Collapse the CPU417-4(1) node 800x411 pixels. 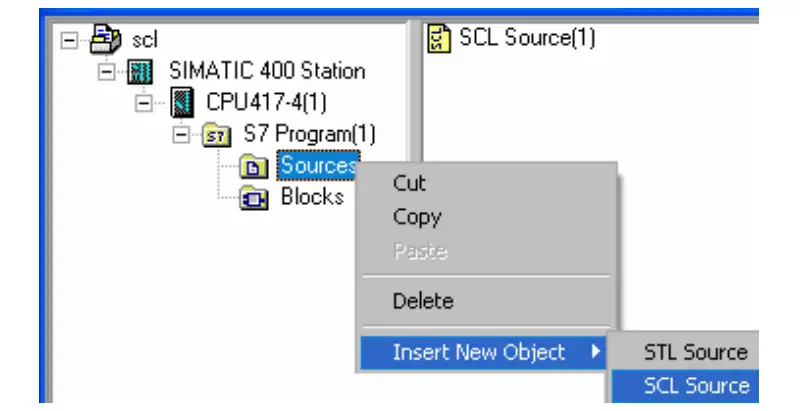[x=144, y=104]
